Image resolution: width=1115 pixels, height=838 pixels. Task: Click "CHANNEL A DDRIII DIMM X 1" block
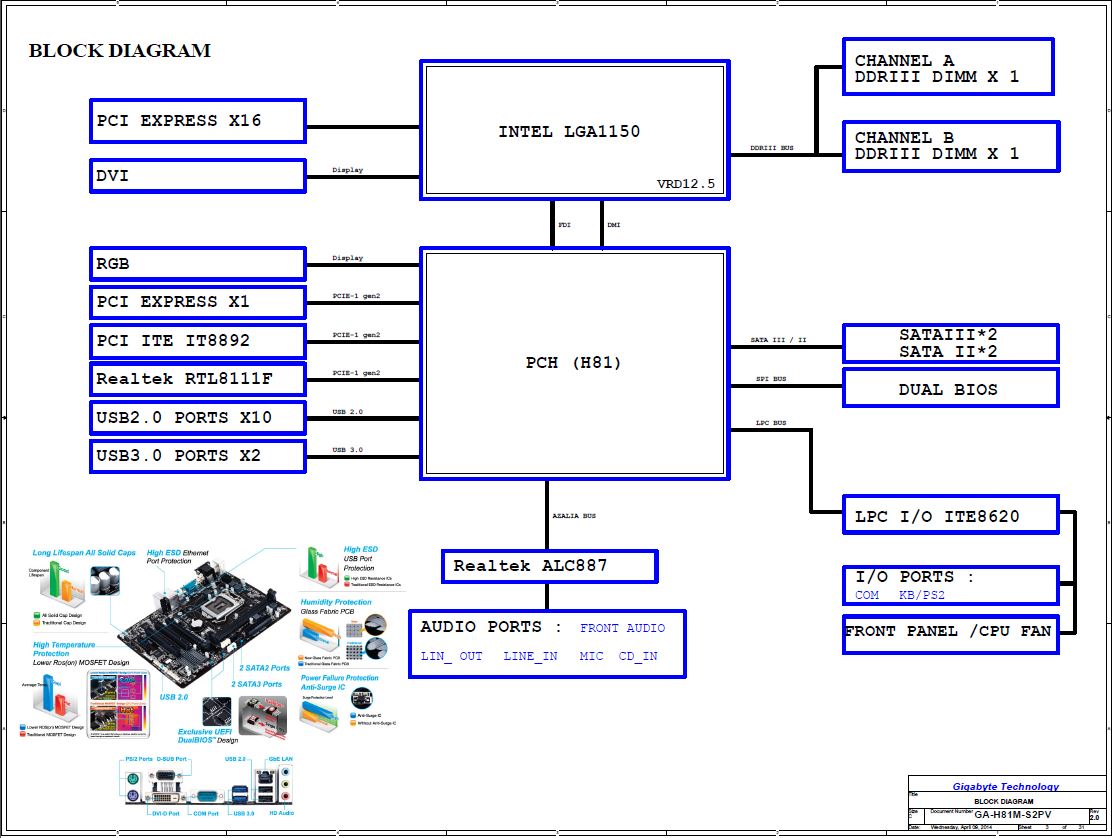tap(948, 67)
